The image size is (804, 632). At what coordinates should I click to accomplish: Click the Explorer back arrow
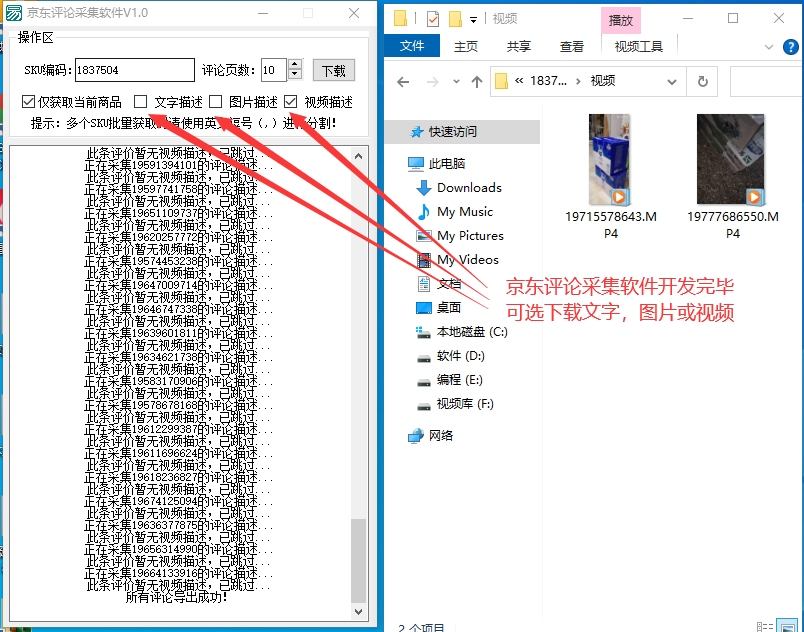click(x=404, y=81)
